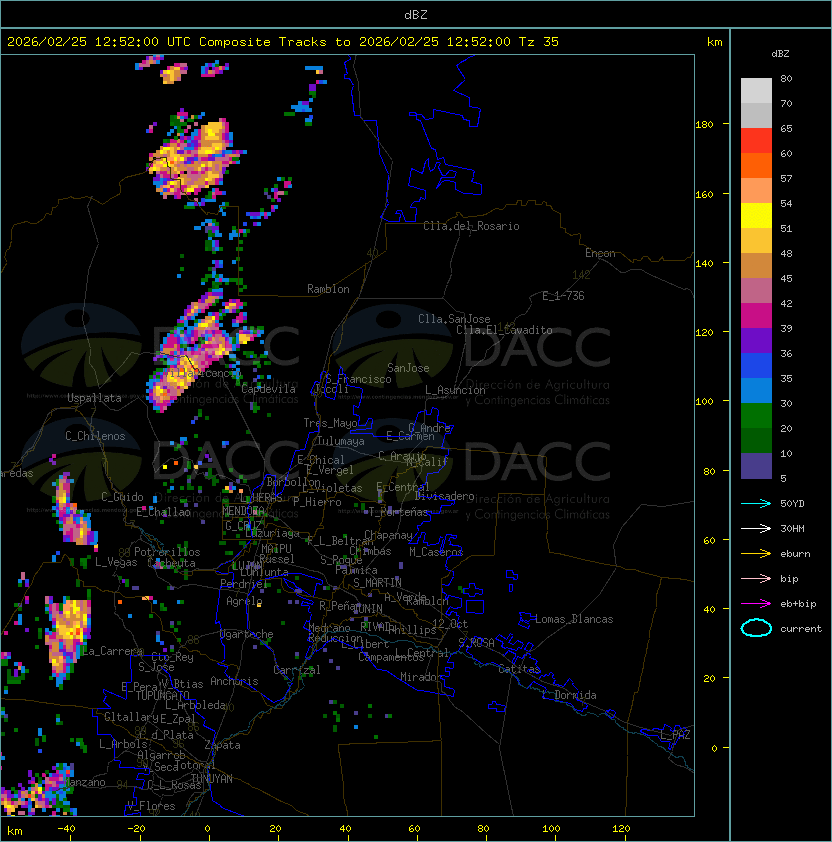Screen dimensions: 832x842
Task: Click the S_Francisco map label
Action: coord(358,379)
